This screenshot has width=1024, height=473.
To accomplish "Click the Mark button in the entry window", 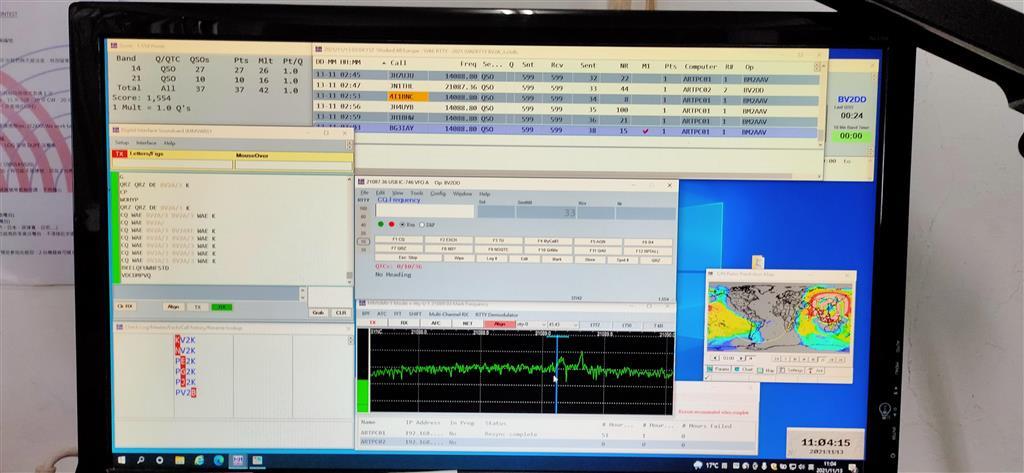I will pos(557,259).
